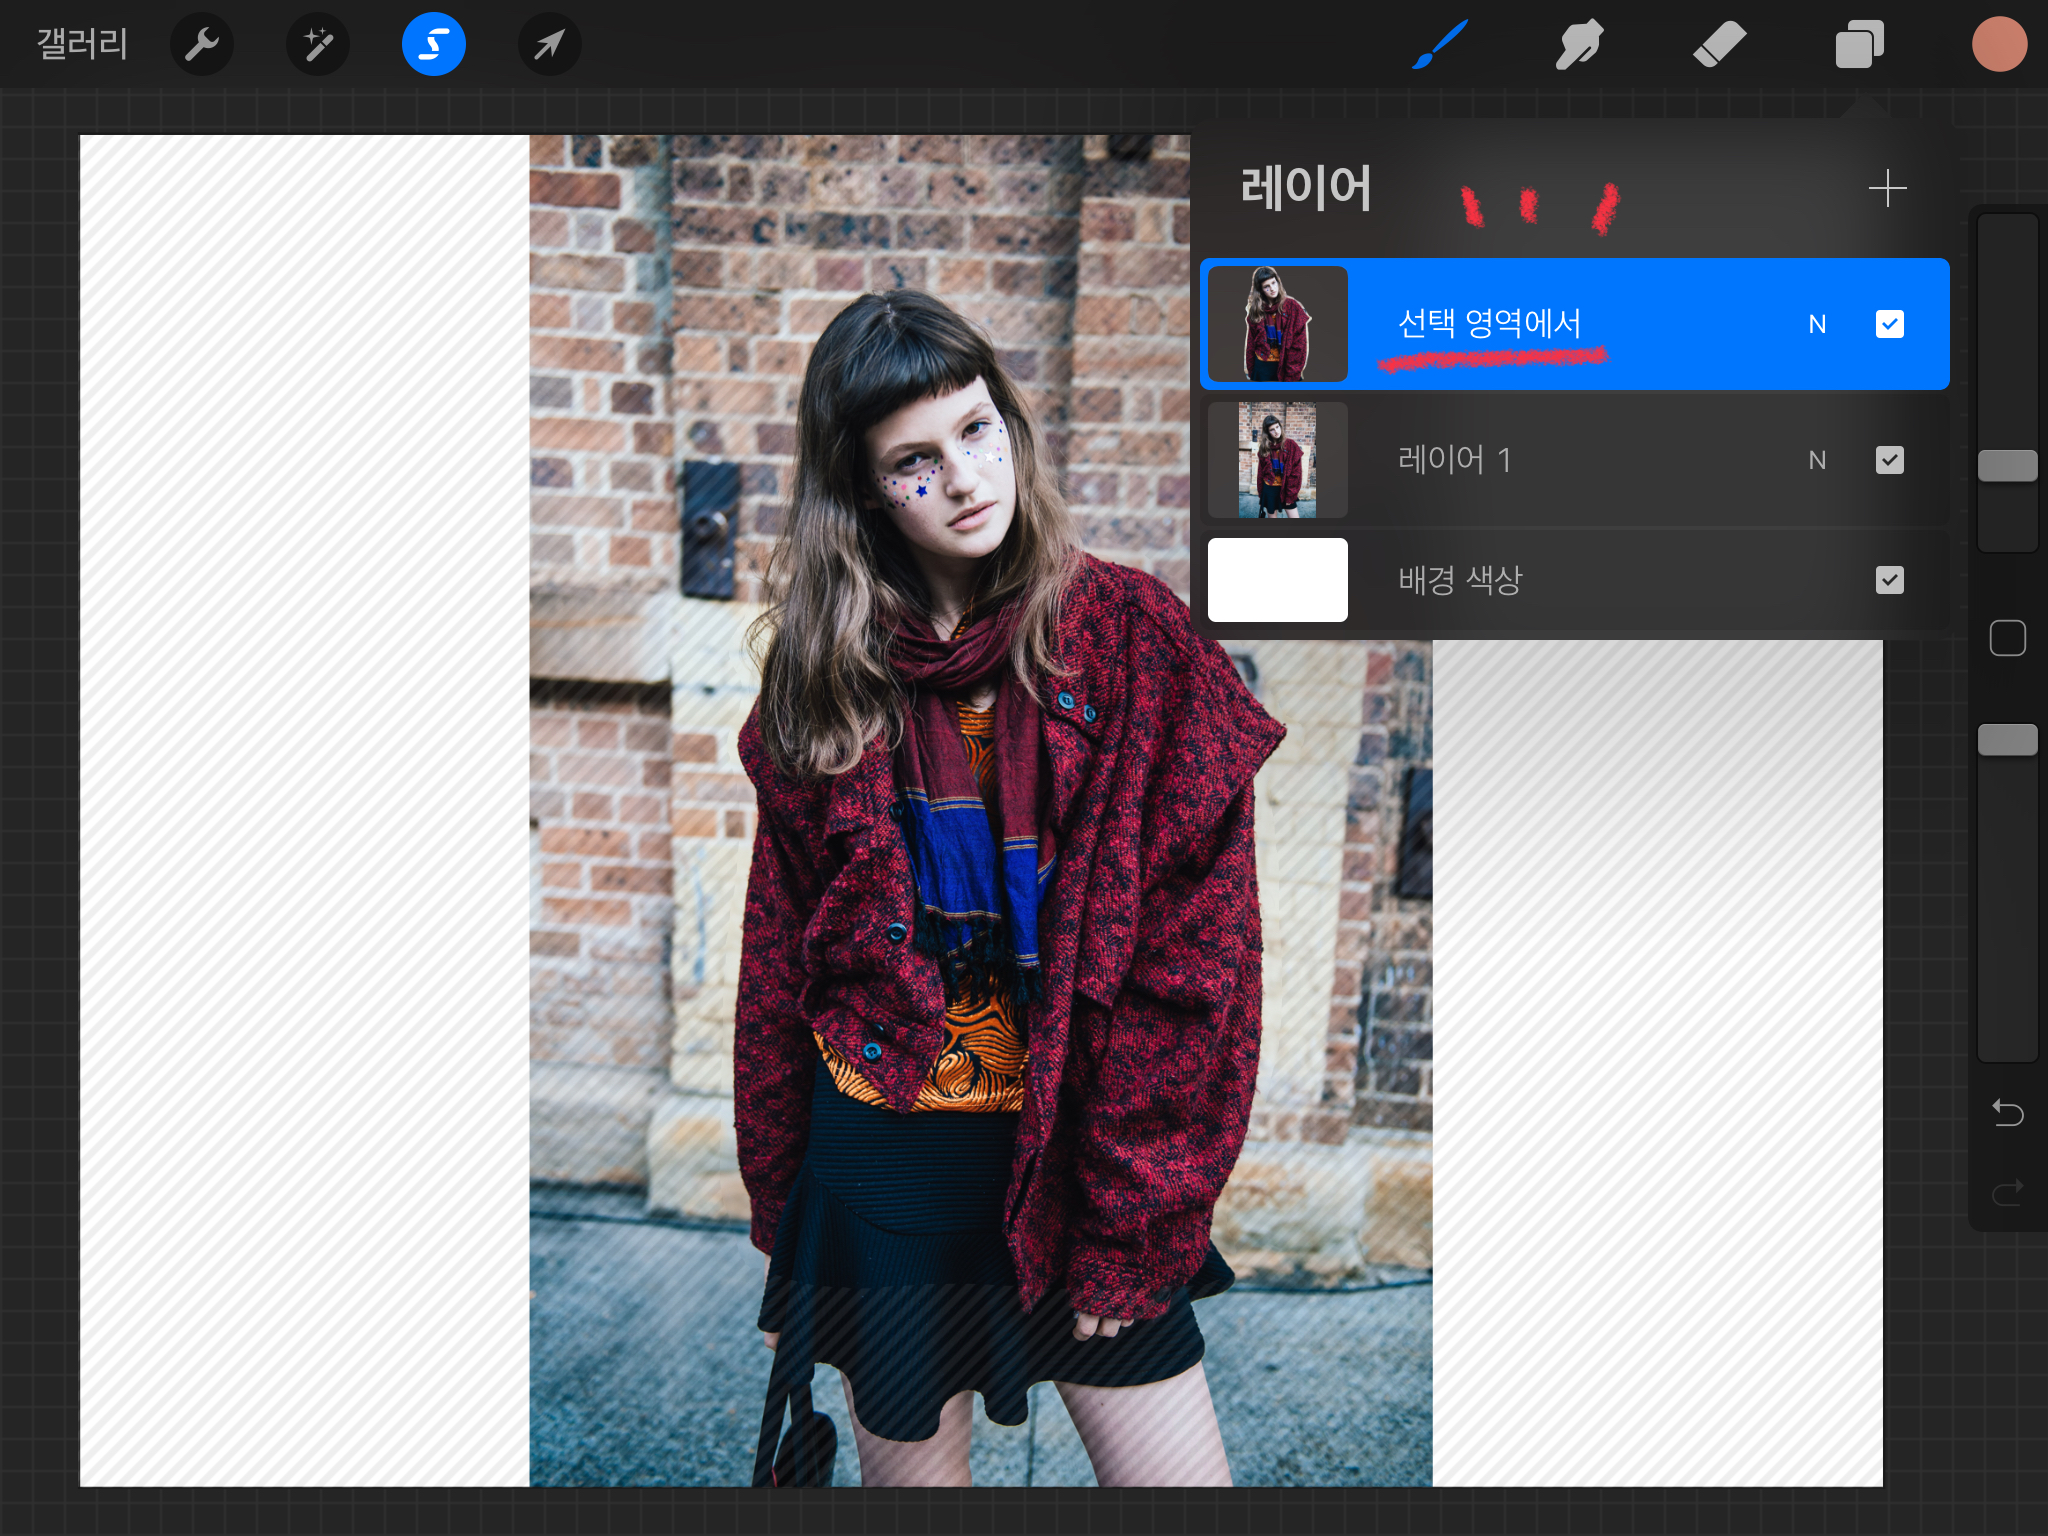Activate the Transform arrow tool

coord(549,45)
